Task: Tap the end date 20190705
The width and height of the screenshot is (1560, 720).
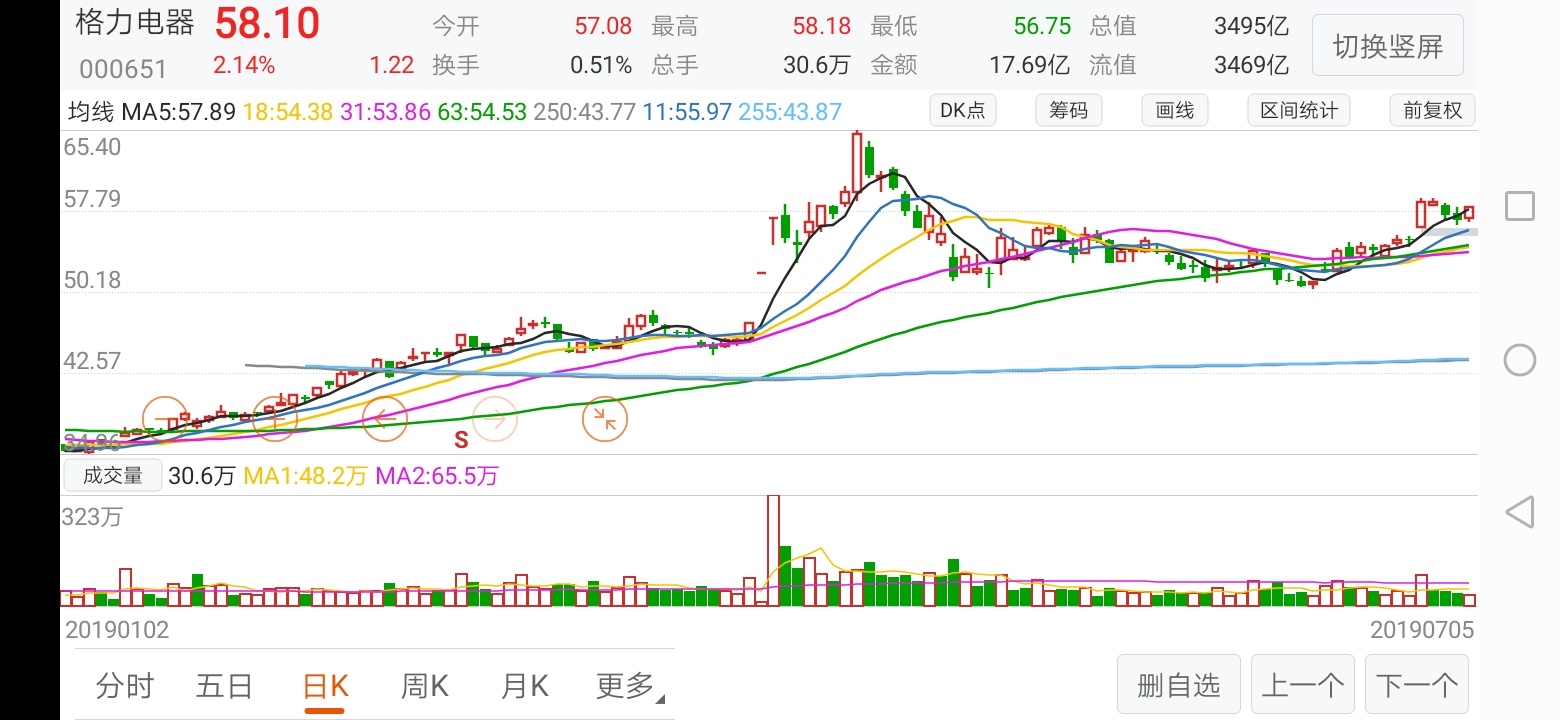Action: click(1422, 630)
